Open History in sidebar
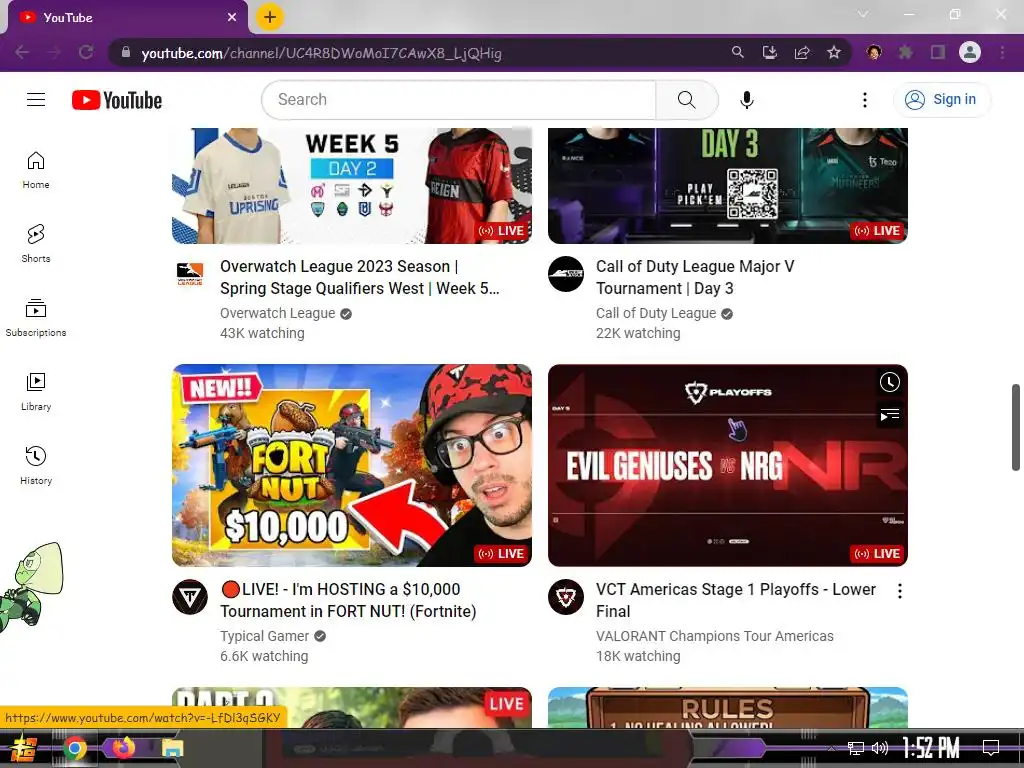 pos(36,466)
